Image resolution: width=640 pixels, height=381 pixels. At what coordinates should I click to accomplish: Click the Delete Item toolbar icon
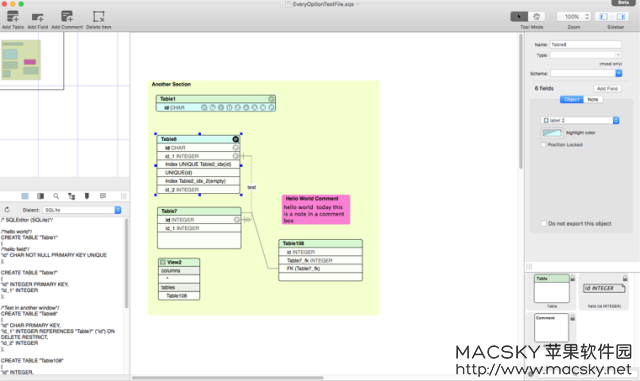(98, 16)
